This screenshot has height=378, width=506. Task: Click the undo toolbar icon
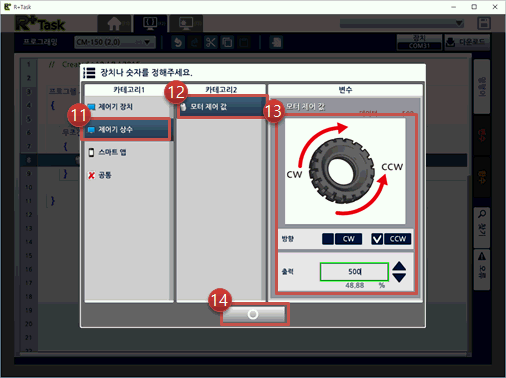coord(178,42)
